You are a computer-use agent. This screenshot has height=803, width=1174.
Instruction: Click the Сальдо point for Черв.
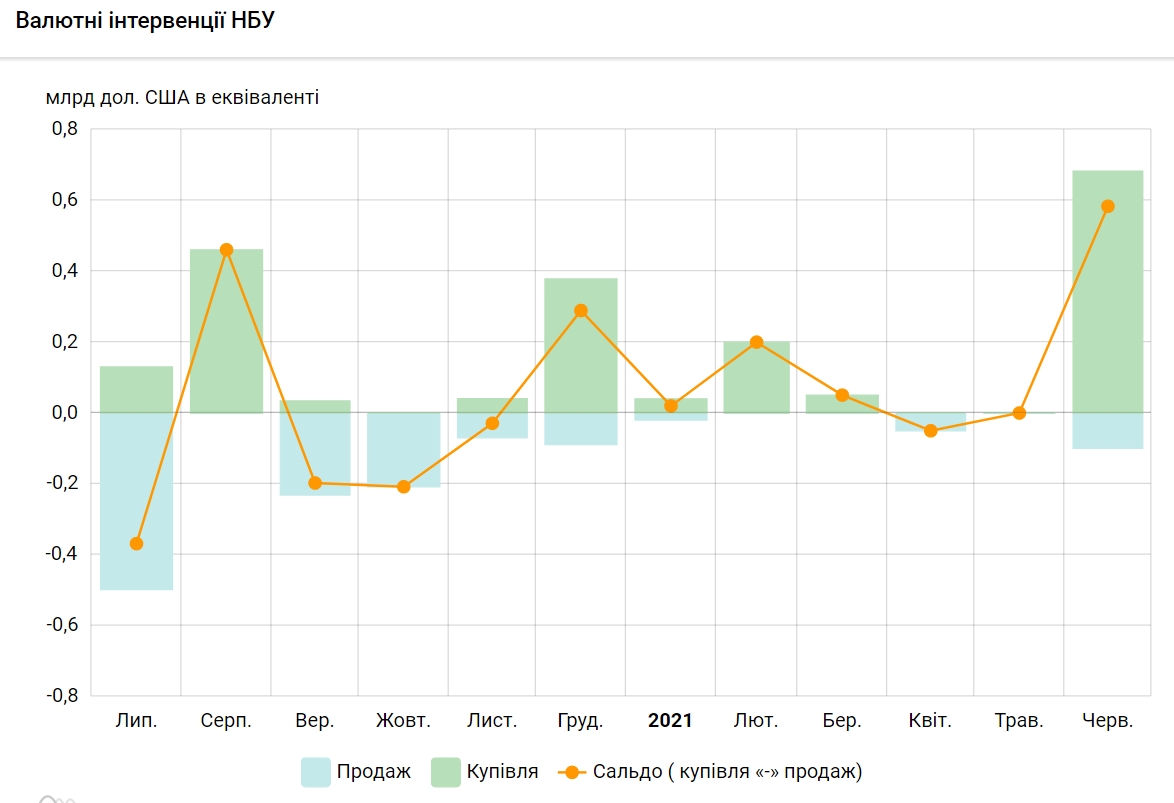[1107, 207]
